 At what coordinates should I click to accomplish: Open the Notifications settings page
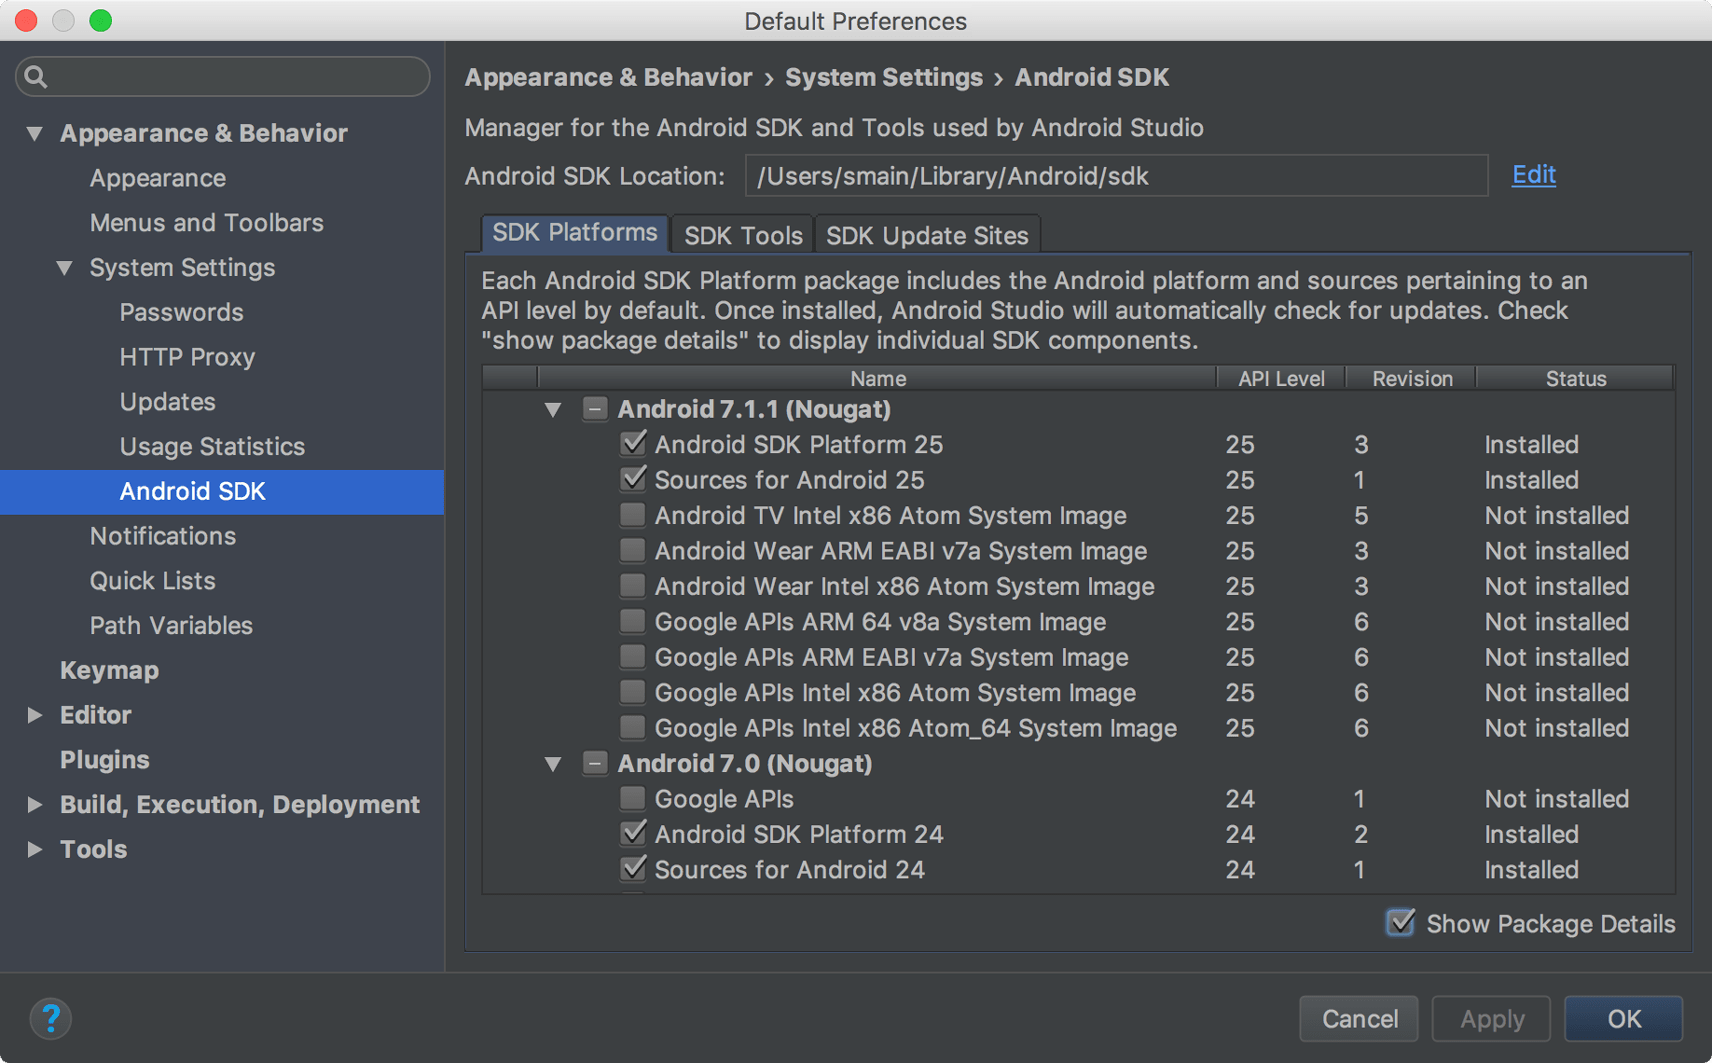tap(162, 535)
